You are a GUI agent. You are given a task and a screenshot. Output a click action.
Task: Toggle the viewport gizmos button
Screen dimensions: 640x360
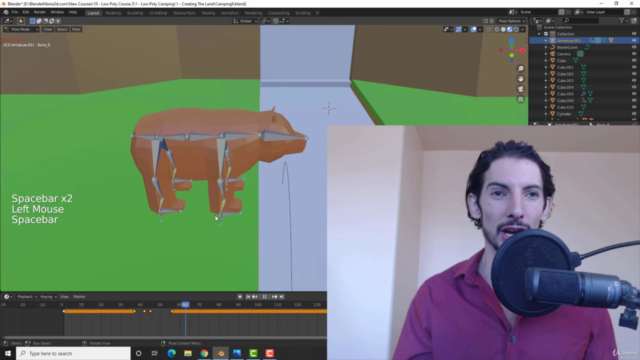(459, 29)
